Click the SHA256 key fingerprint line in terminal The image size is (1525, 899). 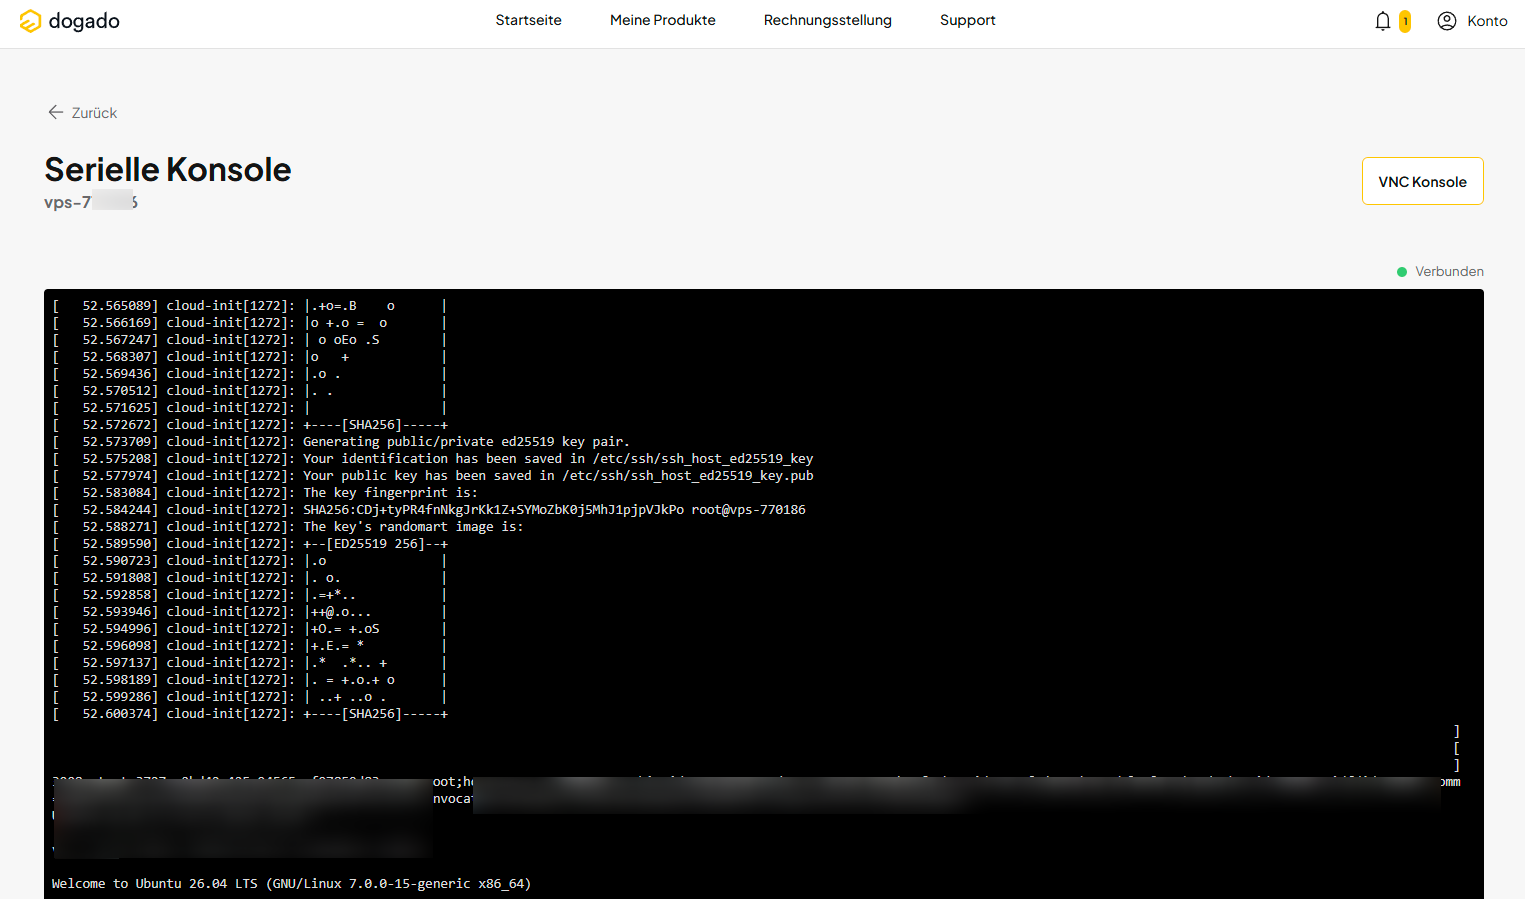coord(429,510)
